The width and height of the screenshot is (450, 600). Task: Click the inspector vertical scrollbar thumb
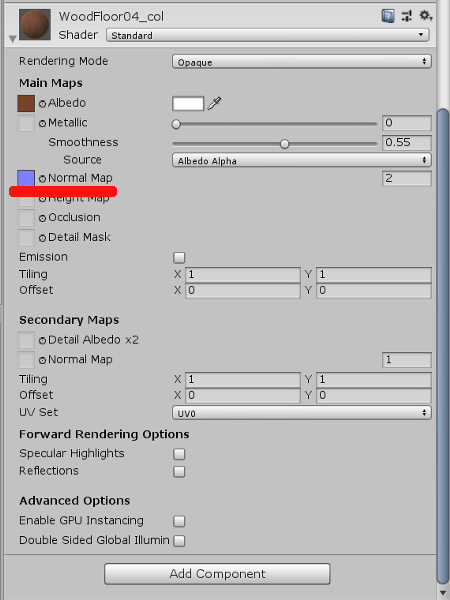(443, 347)
